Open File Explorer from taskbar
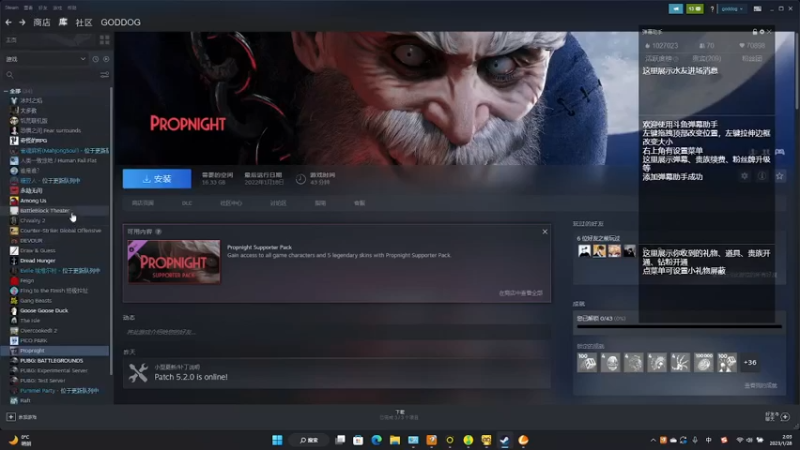Screen dimensions: 800x450 pos(395,440)
